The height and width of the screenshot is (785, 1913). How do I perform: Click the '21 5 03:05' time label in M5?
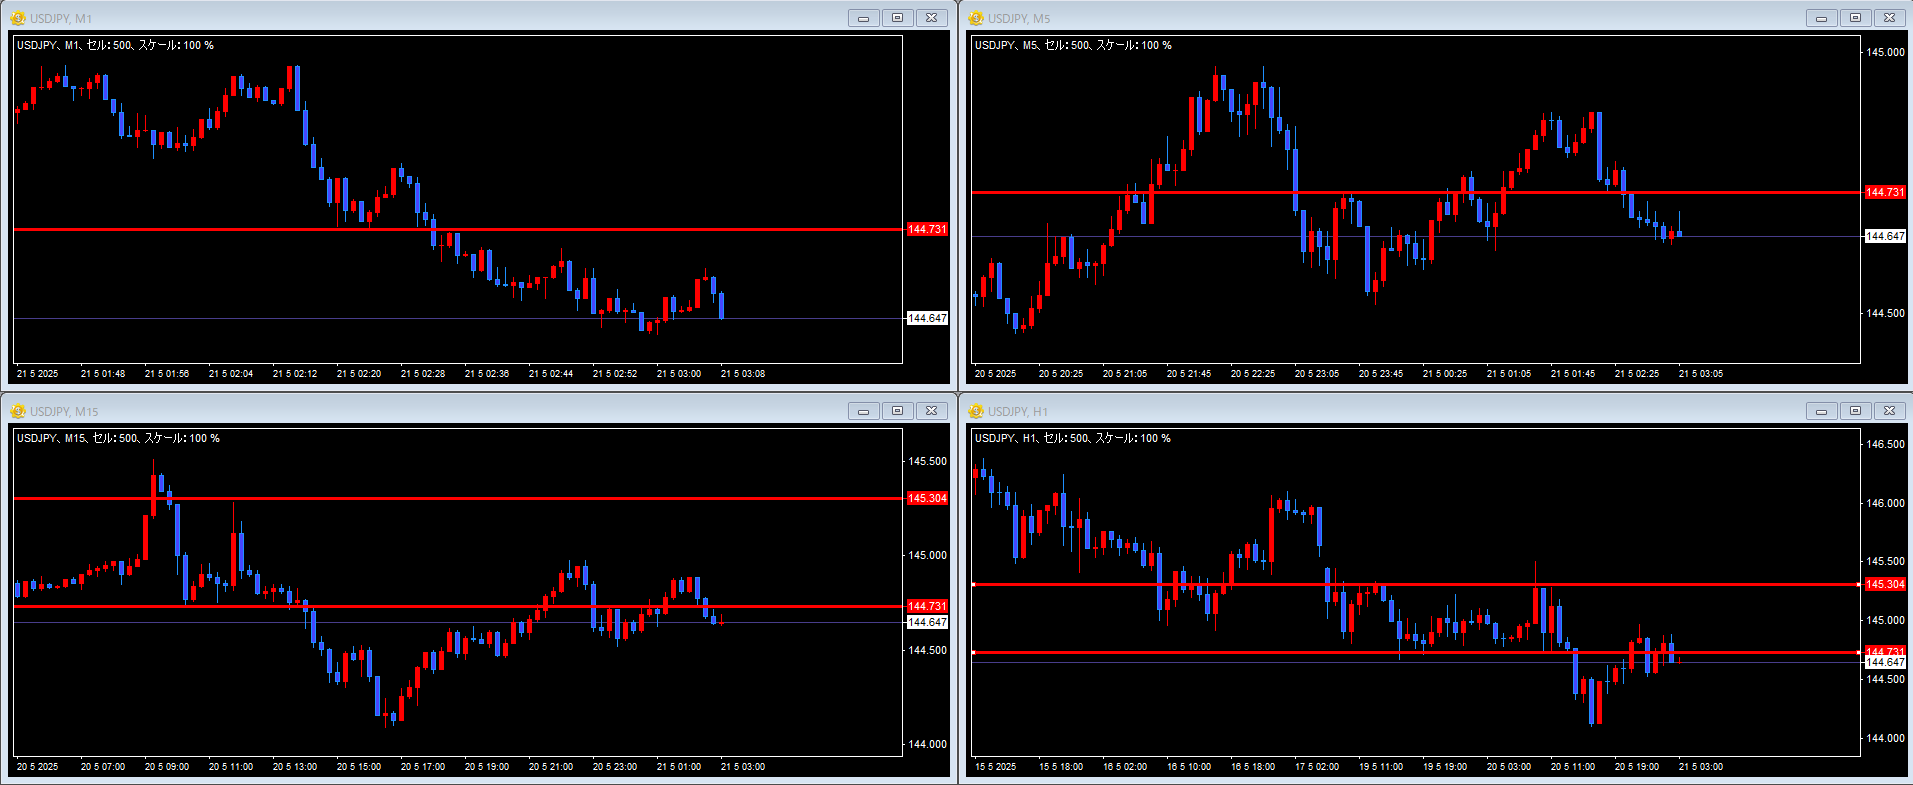(x=1701, y=374)
